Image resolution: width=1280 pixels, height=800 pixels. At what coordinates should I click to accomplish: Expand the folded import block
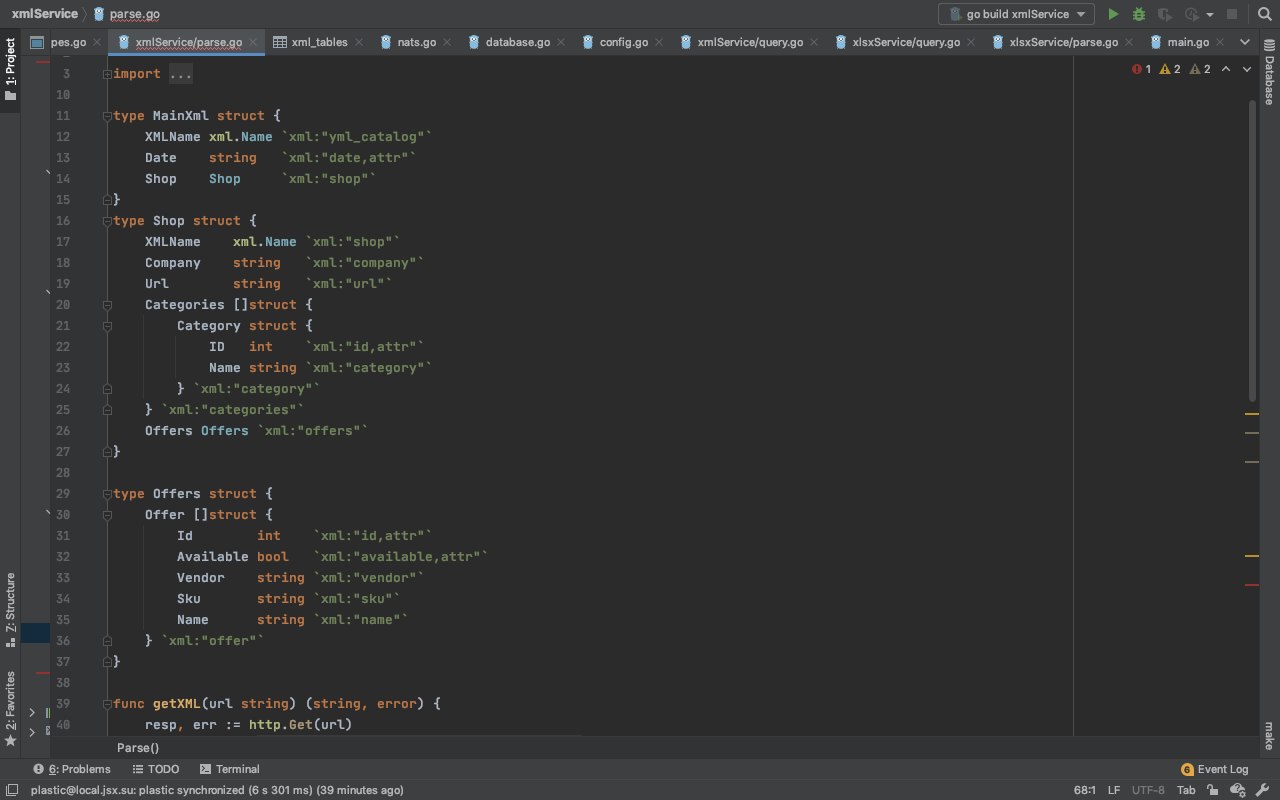[x=107, y=74]
